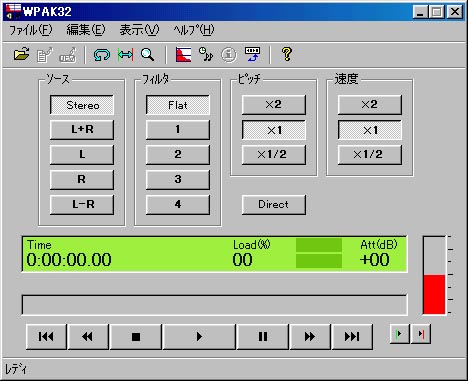Open the ヘルプ(H) menu
This screenshot has height=381, width=468.
[x=194, y=30]
